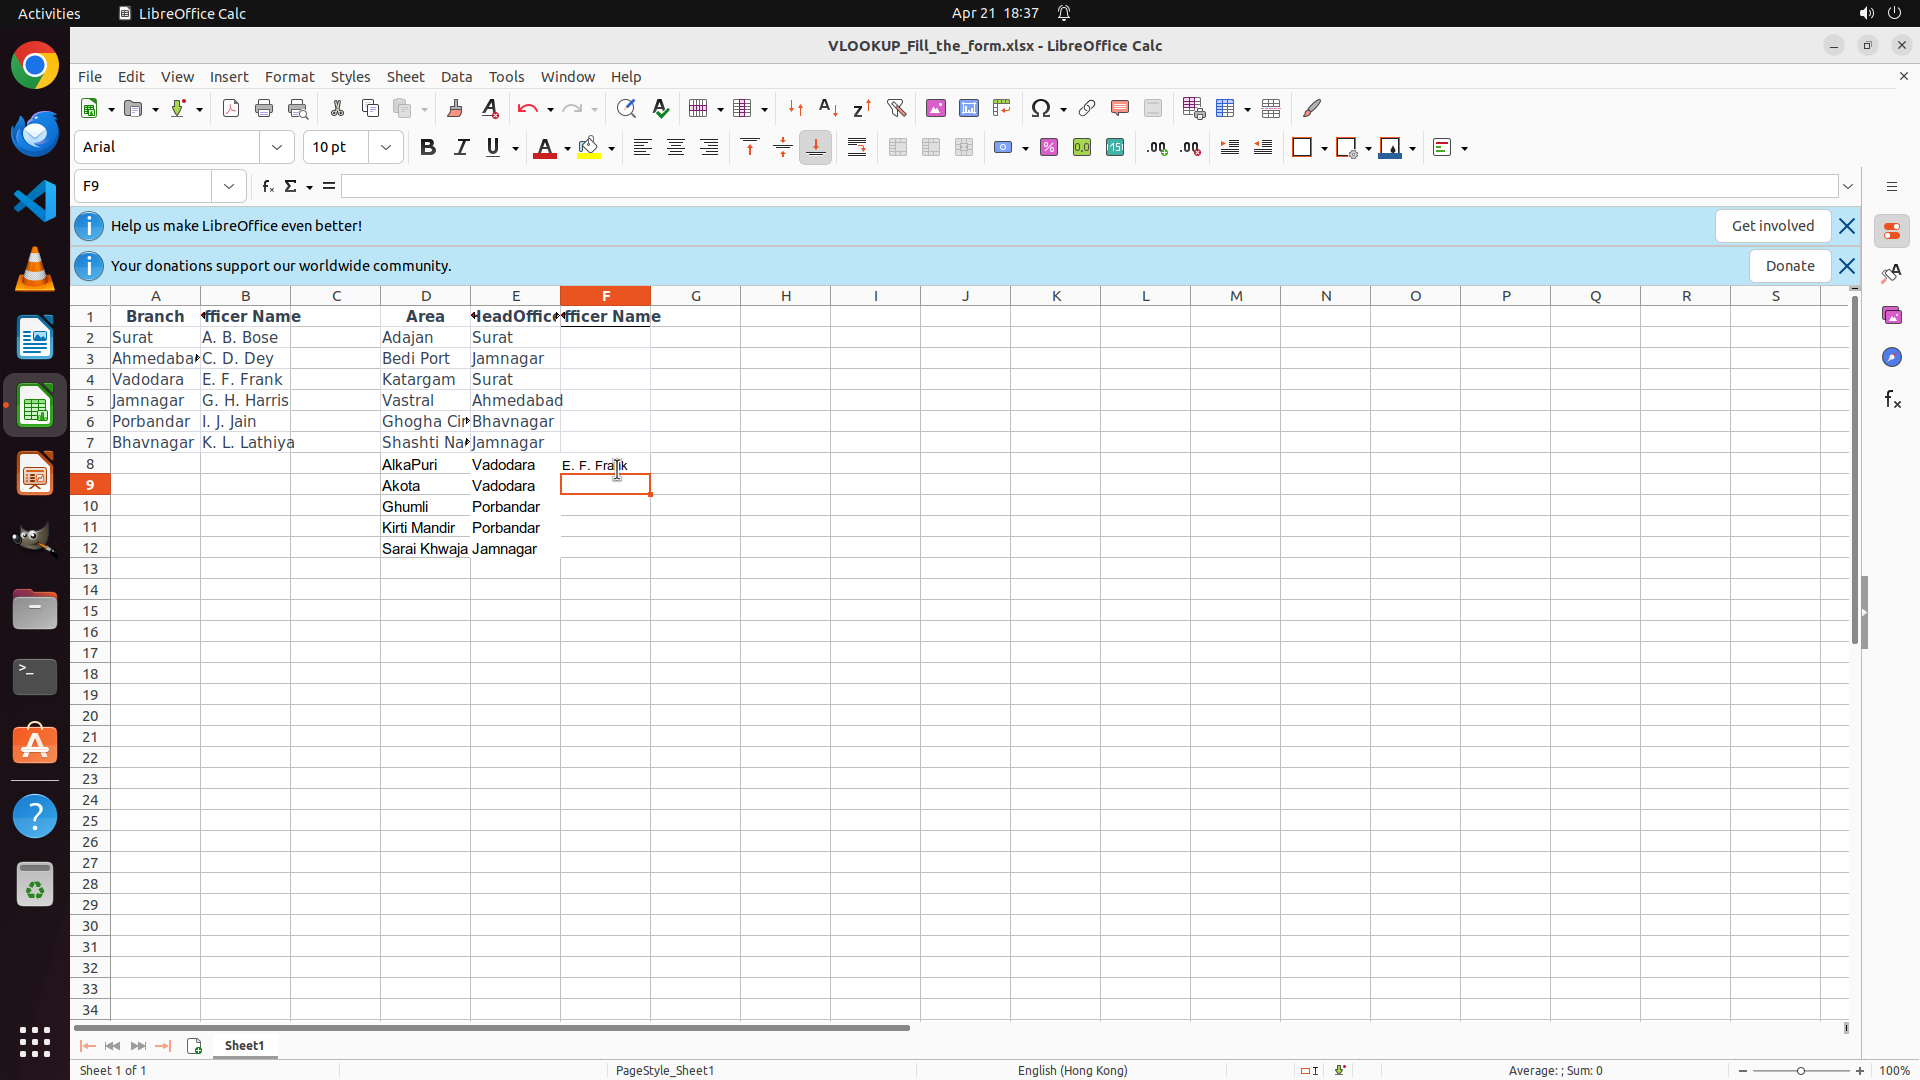Click the Clone Formatting paintbrush
Image resolution: width=1920 pixels, height=1080 pixels.
point(455,108)
